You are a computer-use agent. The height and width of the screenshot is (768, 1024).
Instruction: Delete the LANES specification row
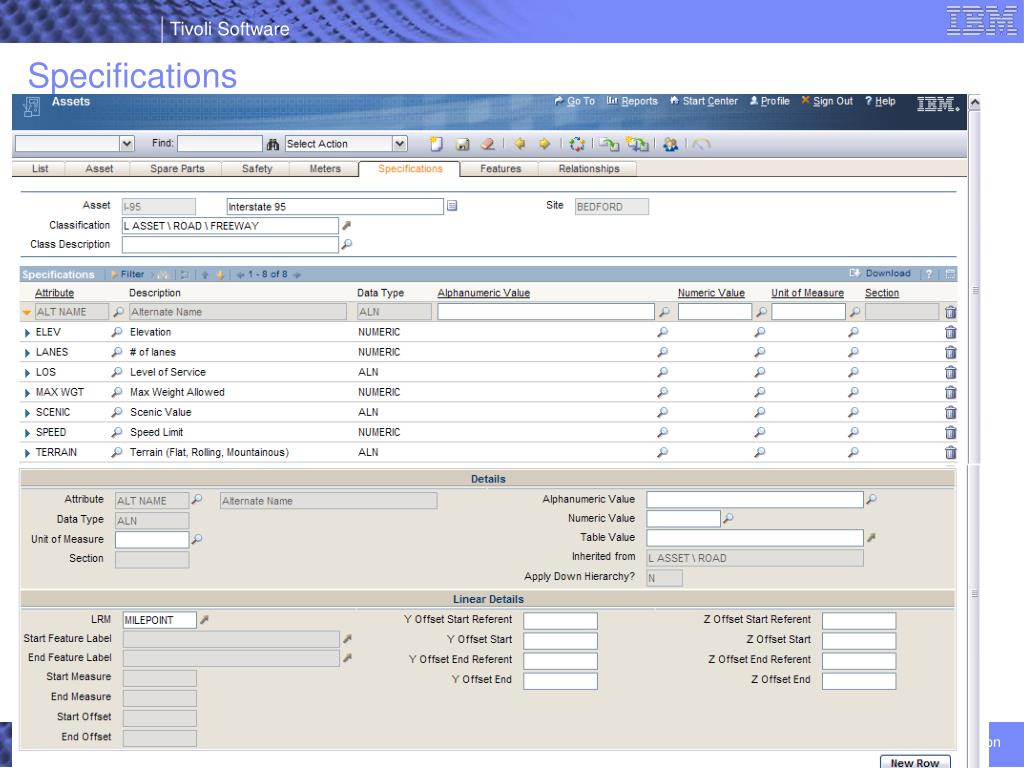point(951,353)
